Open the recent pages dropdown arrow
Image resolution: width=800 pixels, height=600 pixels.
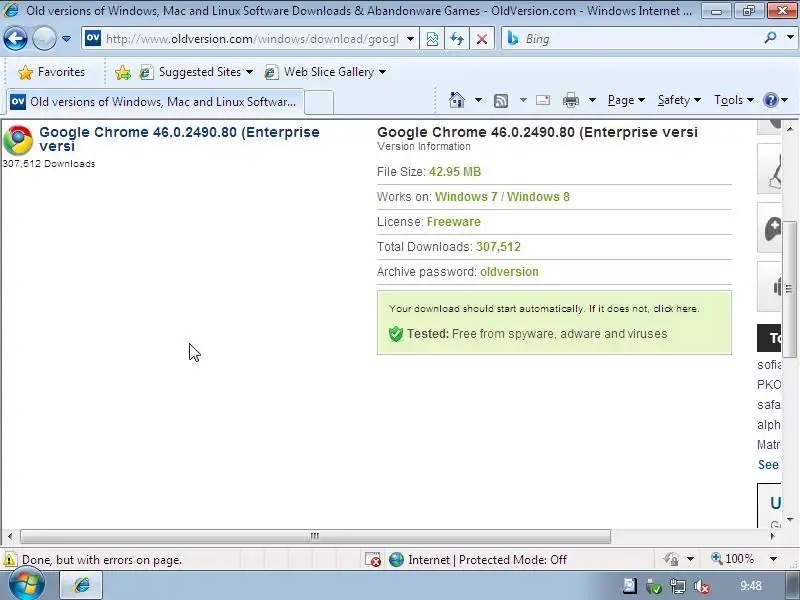(x=66, y=39)
